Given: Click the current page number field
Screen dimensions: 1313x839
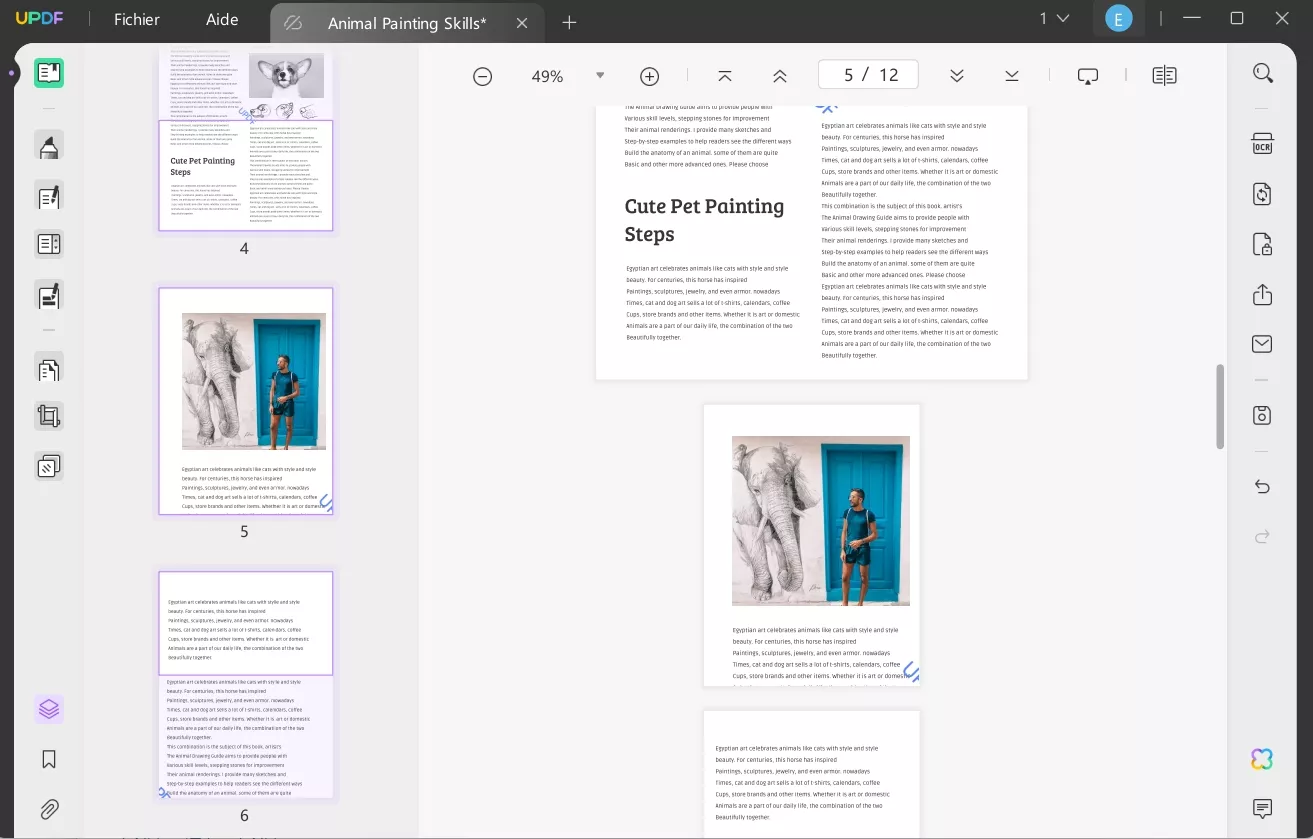Looking at the screenshot, I should [848, 75].
